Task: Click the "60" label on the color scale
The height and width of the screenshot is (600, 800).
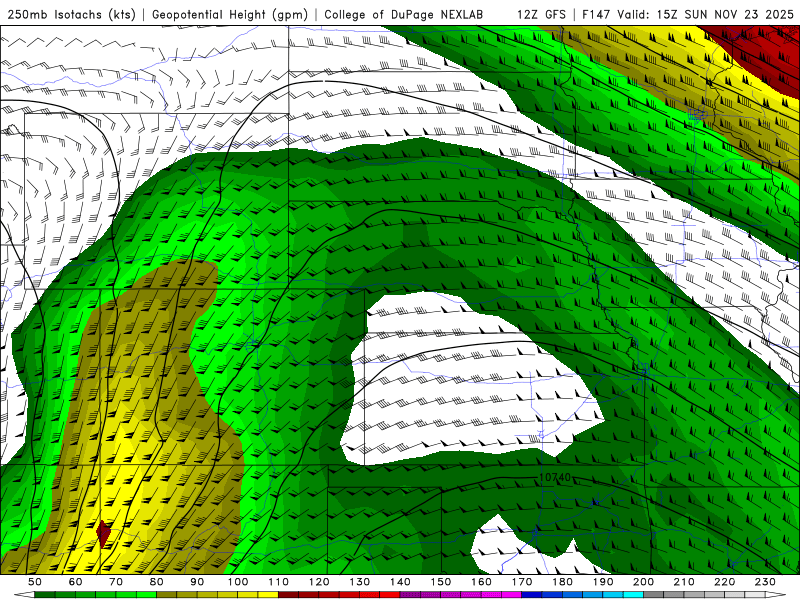Action: [x=76, y=582]
